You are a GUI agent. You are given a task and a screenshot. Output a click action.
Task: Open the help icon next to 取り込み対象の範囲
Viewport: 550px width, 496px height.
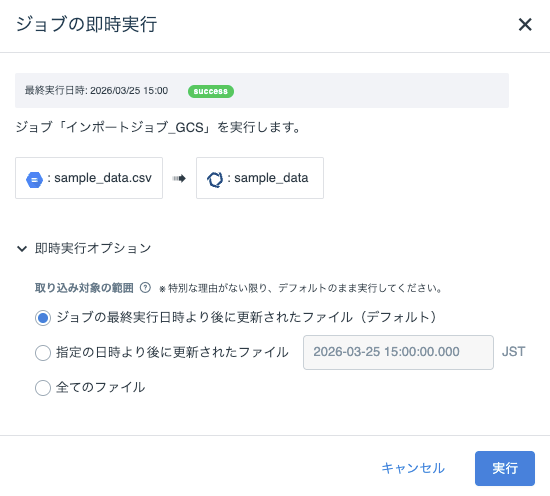(145, 288)
